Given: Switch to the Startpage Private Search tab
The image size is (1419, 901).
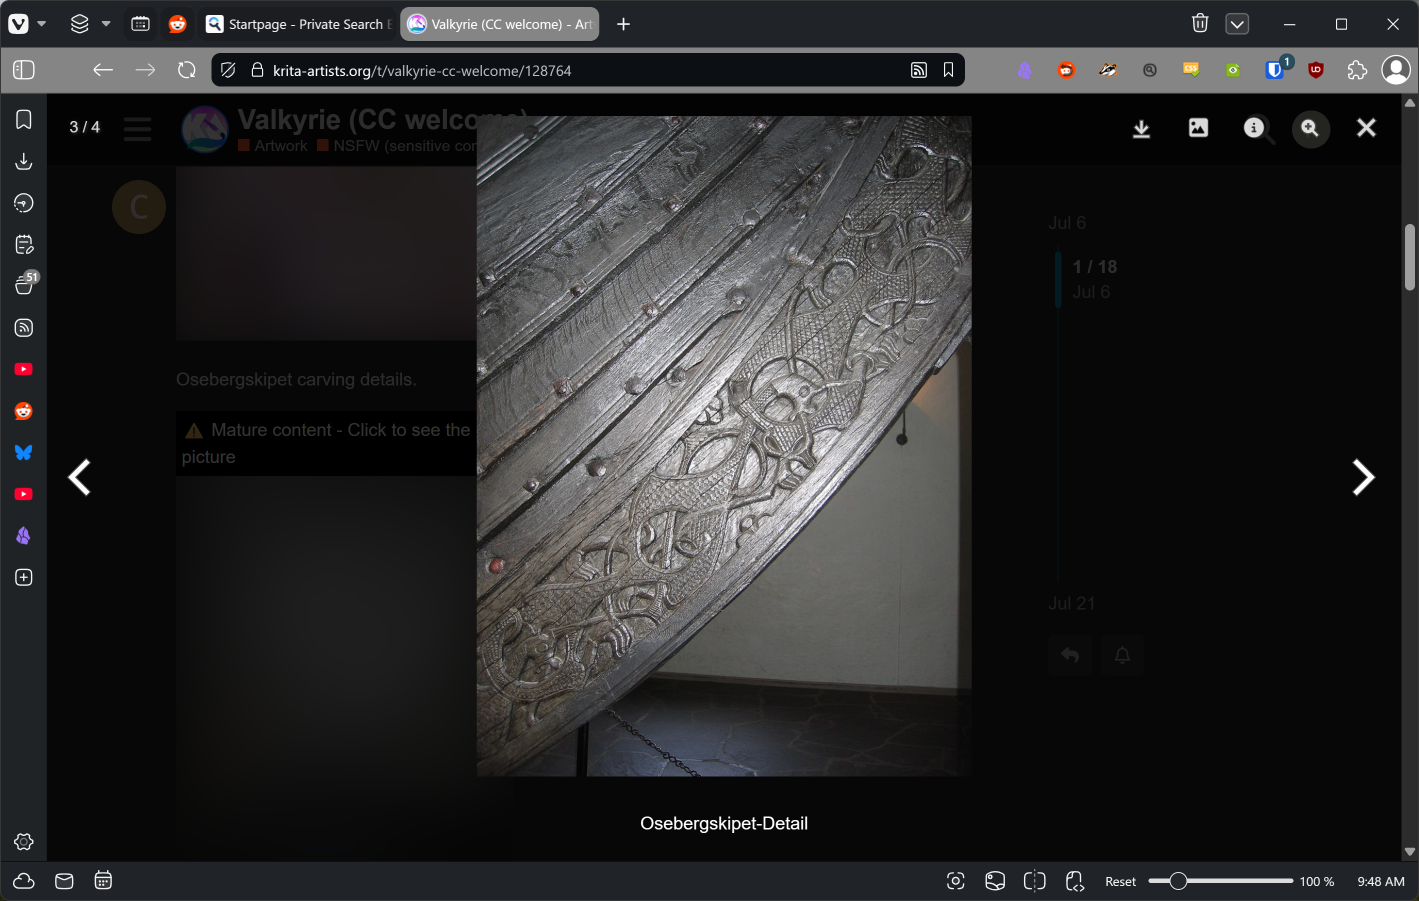Looking at the screenshot, I should (x=299, y=24).
